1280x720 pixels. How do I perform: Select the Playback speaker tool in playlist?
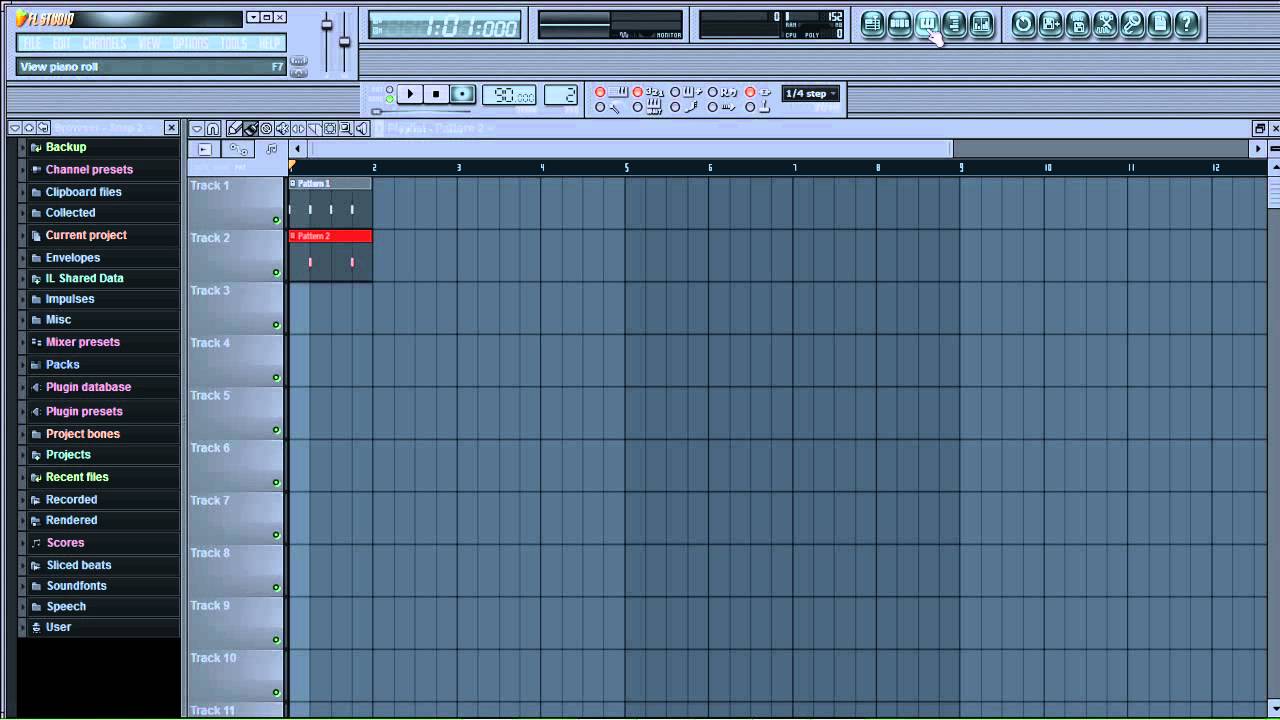[x=361, y=128]
